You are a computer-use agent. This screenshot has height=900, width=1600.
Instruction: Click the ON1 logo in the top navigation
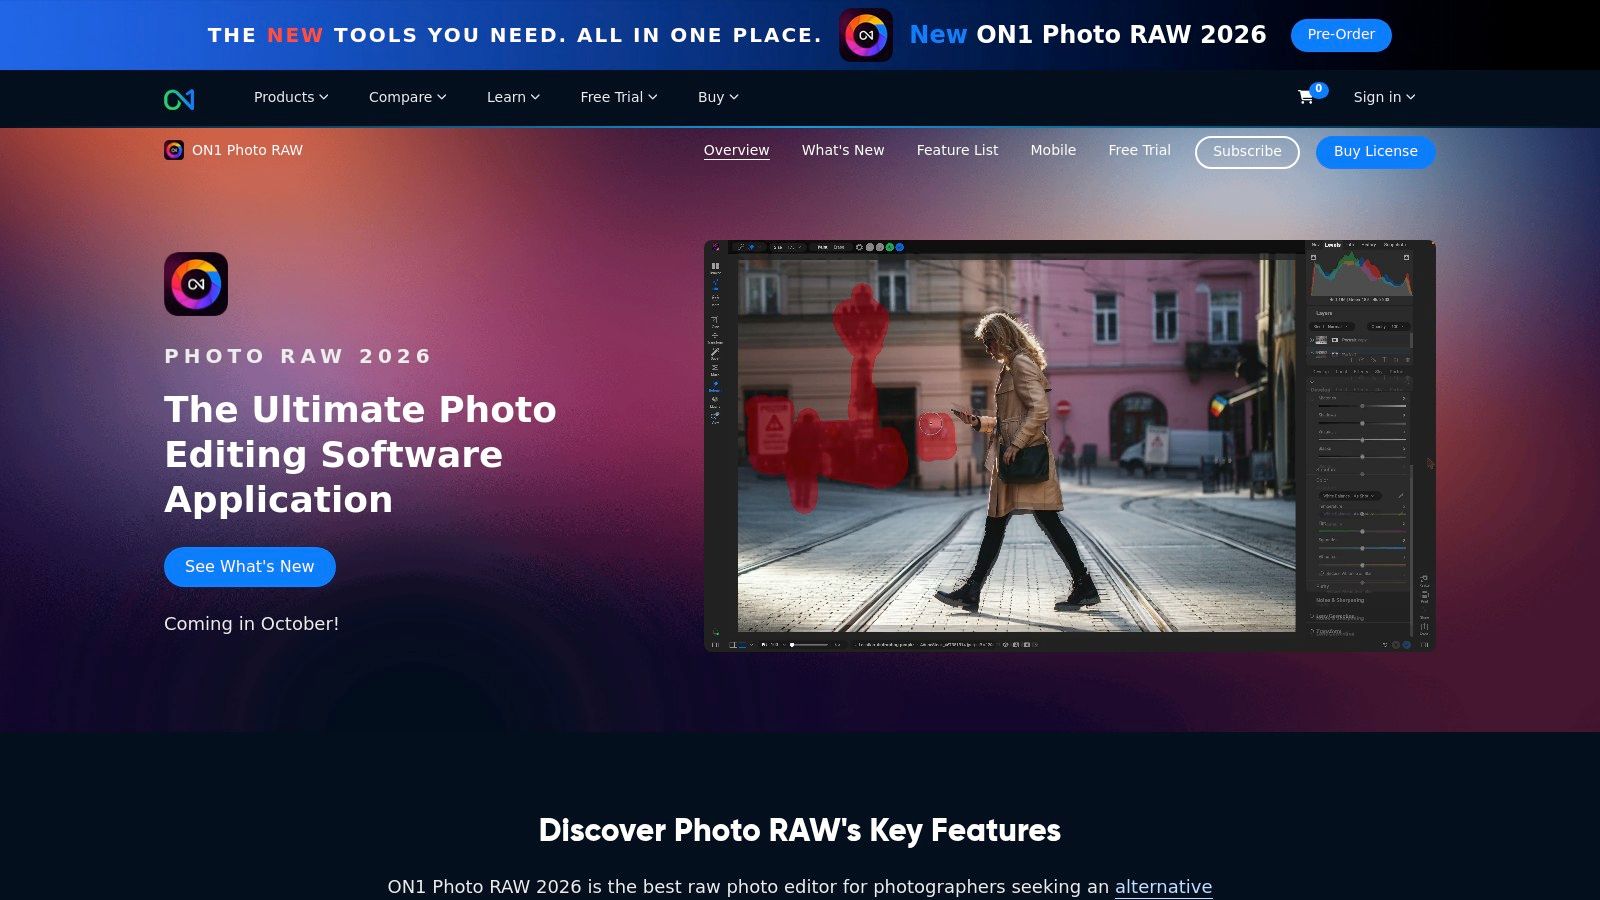(x=179, y=98)
